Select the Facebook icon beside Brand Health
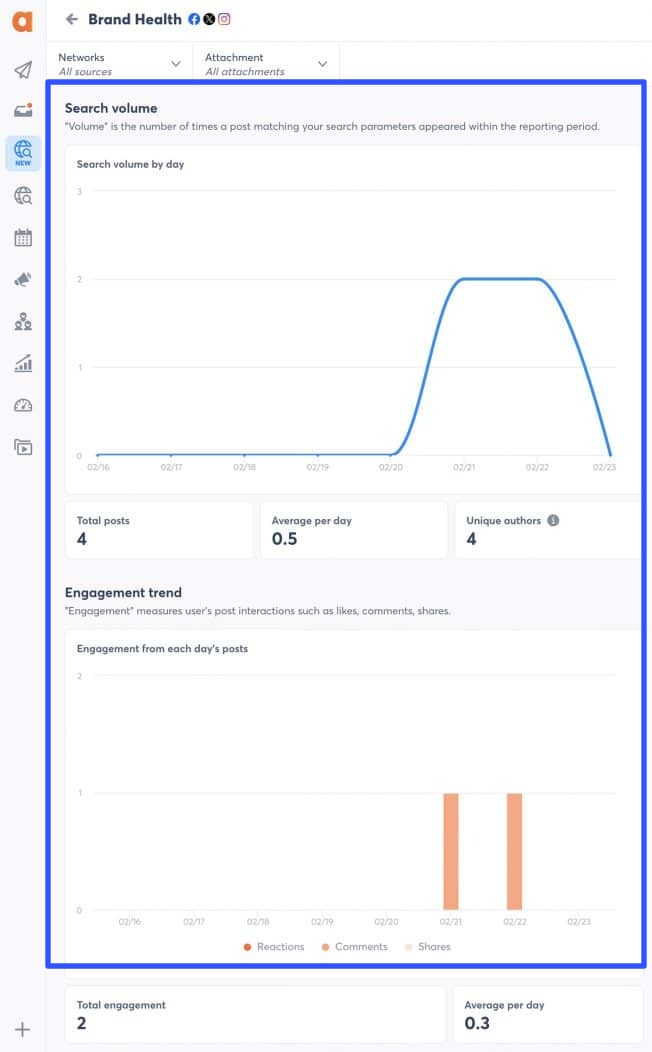This screenshot has height=1052, width=652. click(195, 18)
